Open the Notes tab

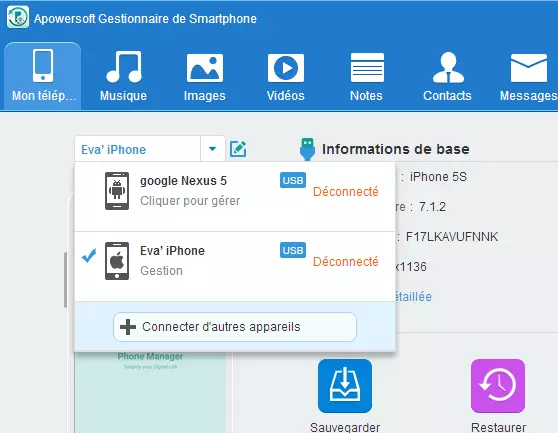[x=367, y=76]
